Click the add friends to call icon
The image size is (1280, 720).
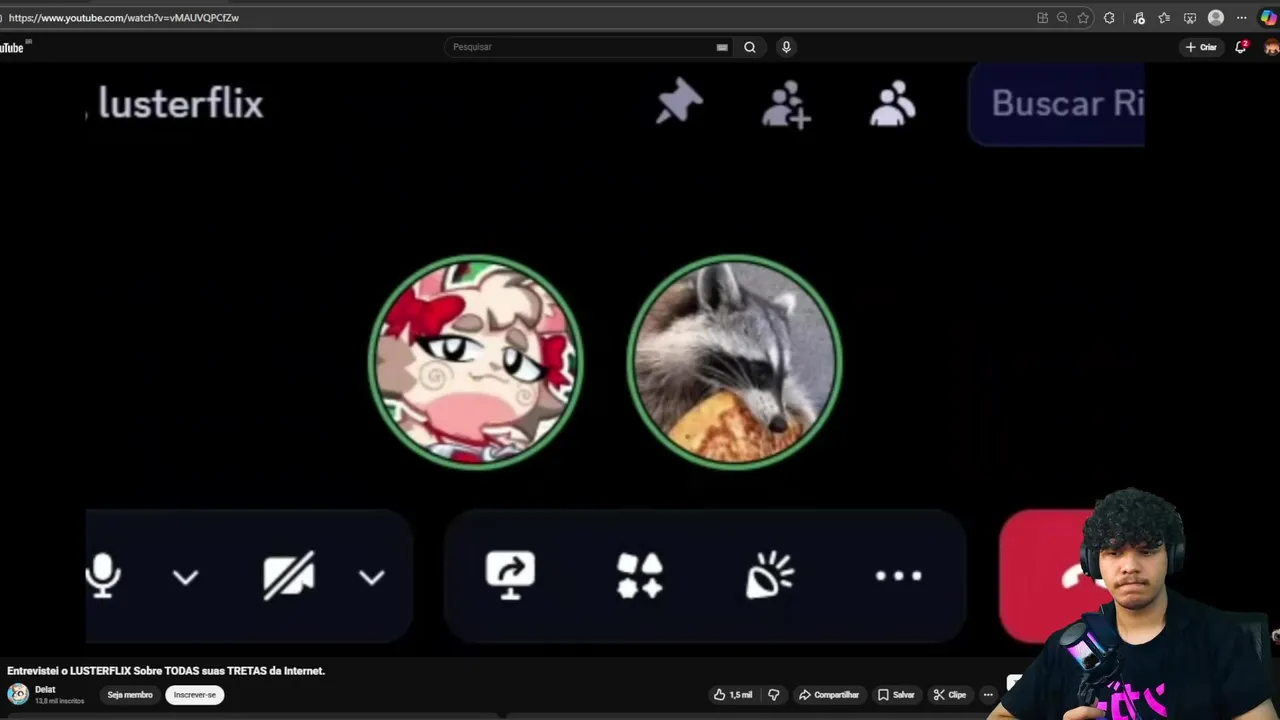(786, 104)
